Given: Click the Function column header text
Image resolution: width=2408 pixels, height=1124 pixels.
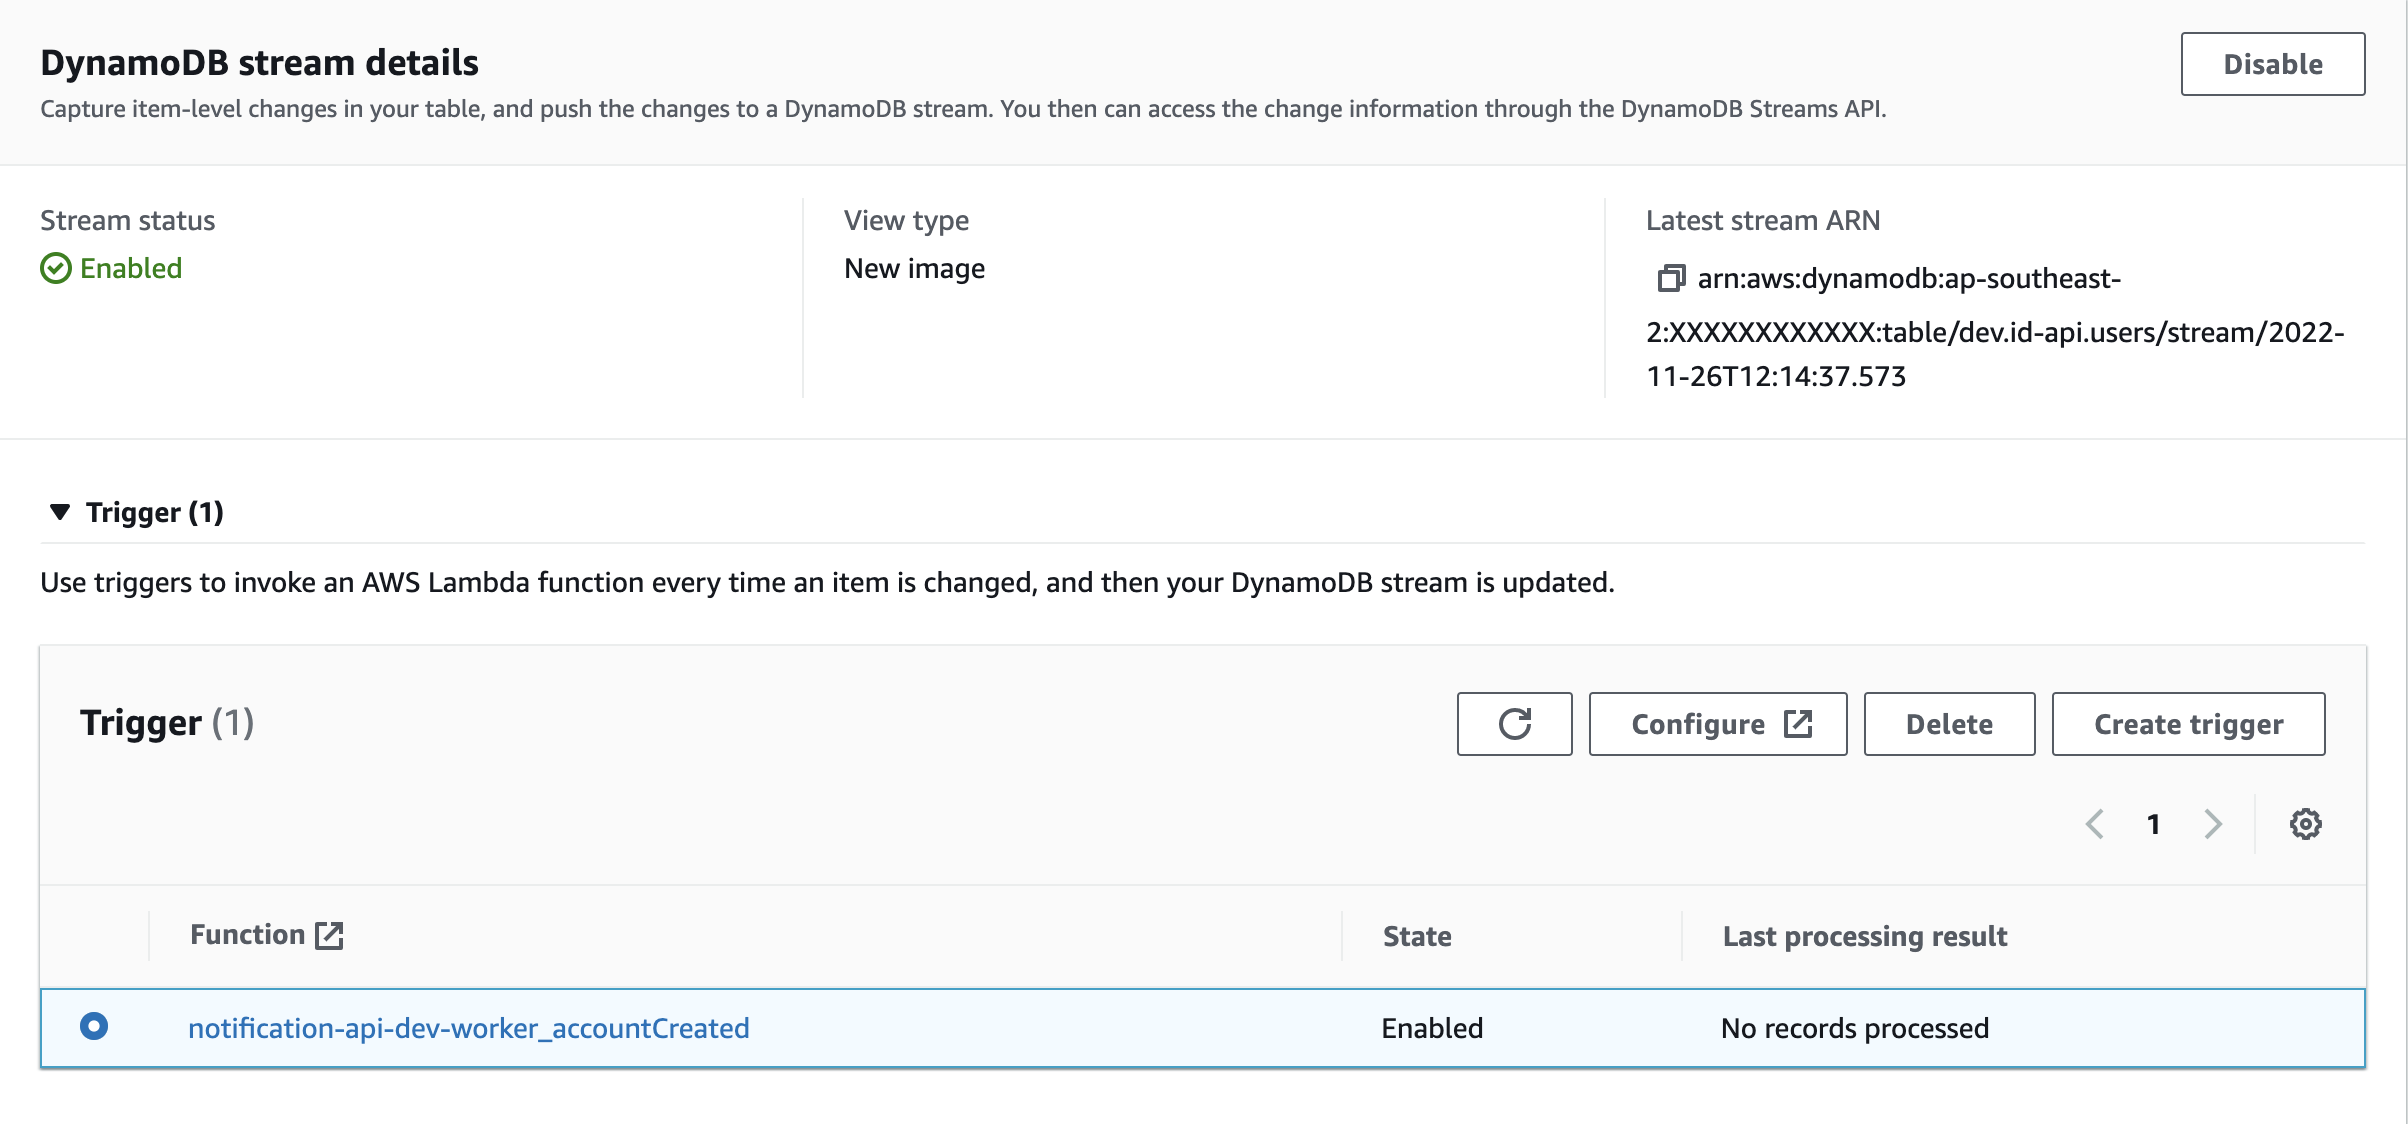Looking at the screenshot, I should [247, 935].
